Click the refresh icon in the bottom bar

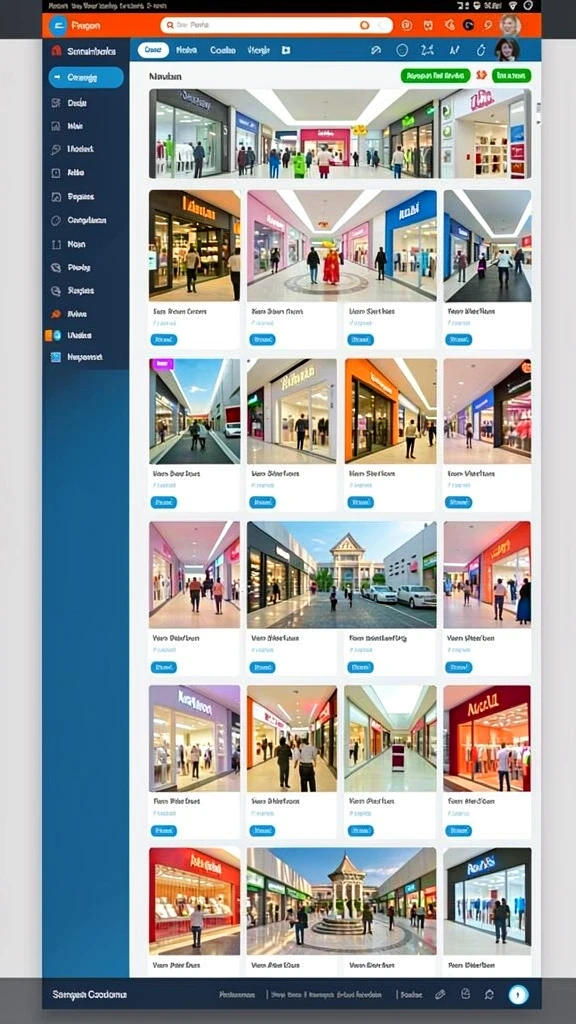(x=489, y=994)
